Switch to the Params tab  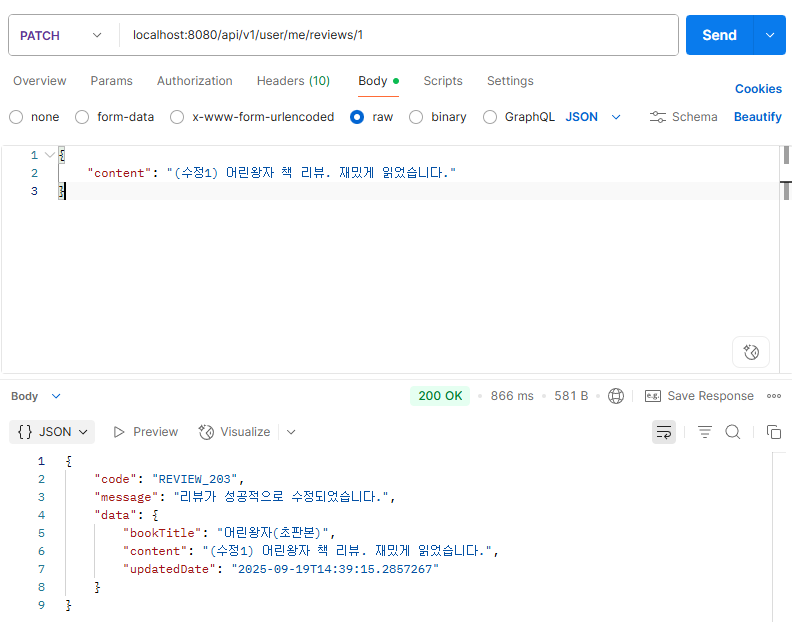(112, 81)
